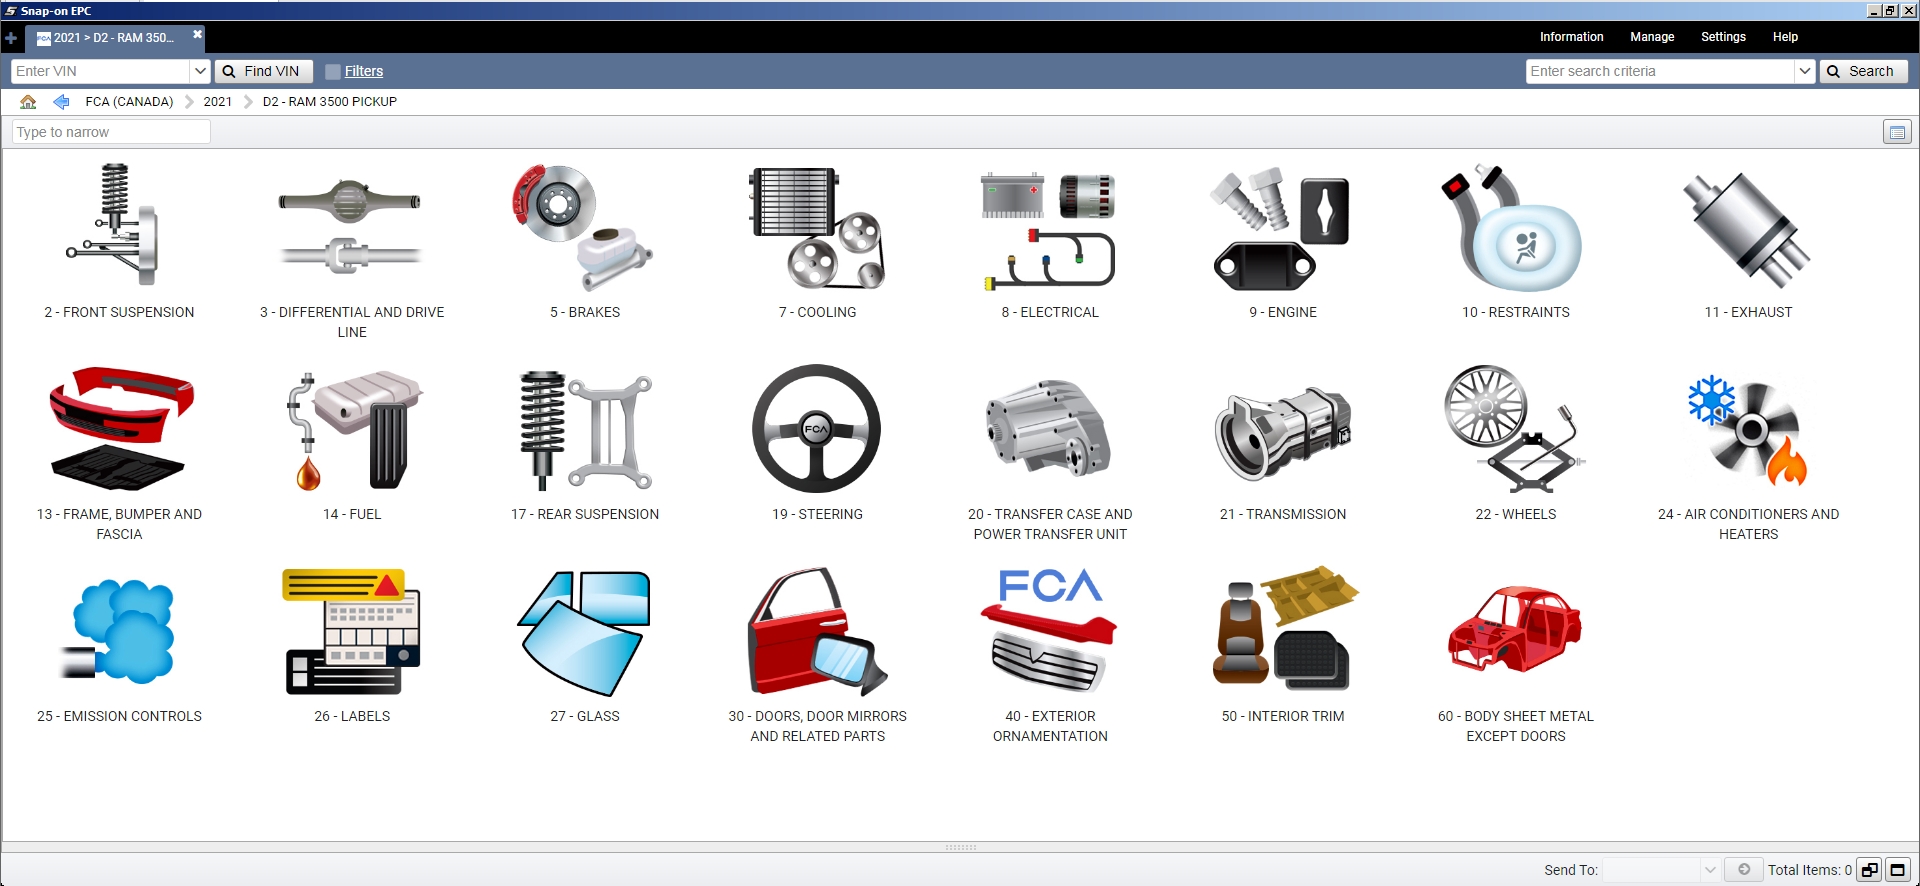Expand the Enter VIN dropdown arrow
Image resolution: width=1920 pixels, height=886 pixels.
click(x=200, y=71)
